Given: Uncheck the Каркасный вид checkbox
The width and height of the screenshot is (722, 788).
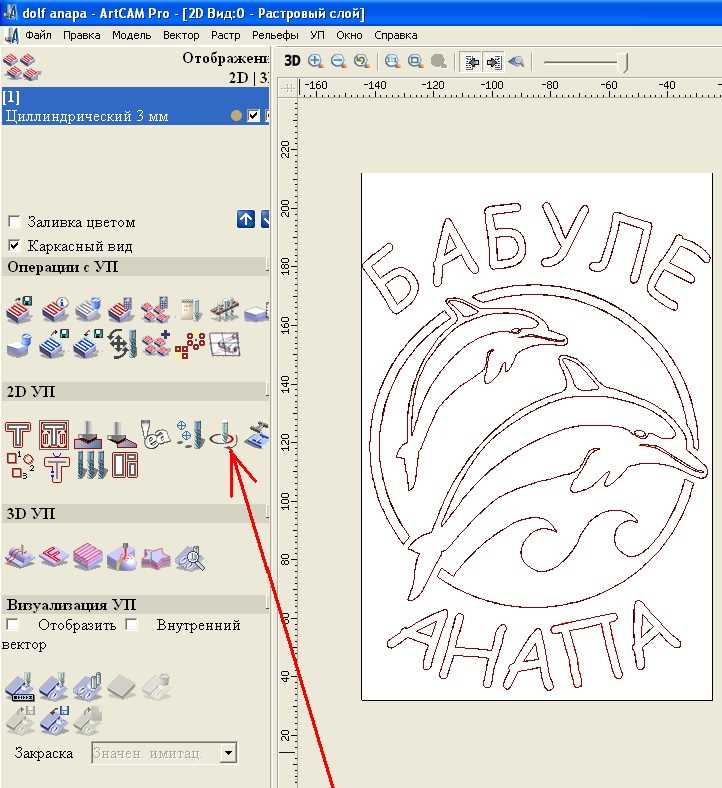Looking at the screenshot, I should [14, 246].
